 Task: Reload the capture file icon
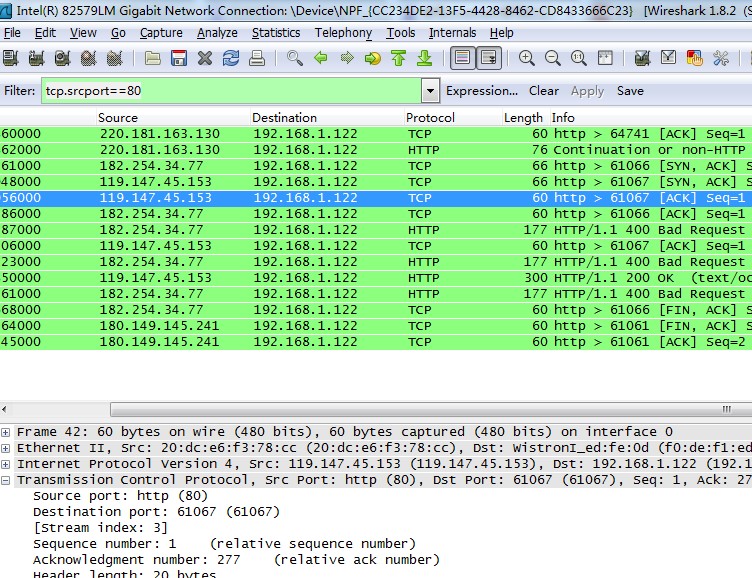[231, 59]
